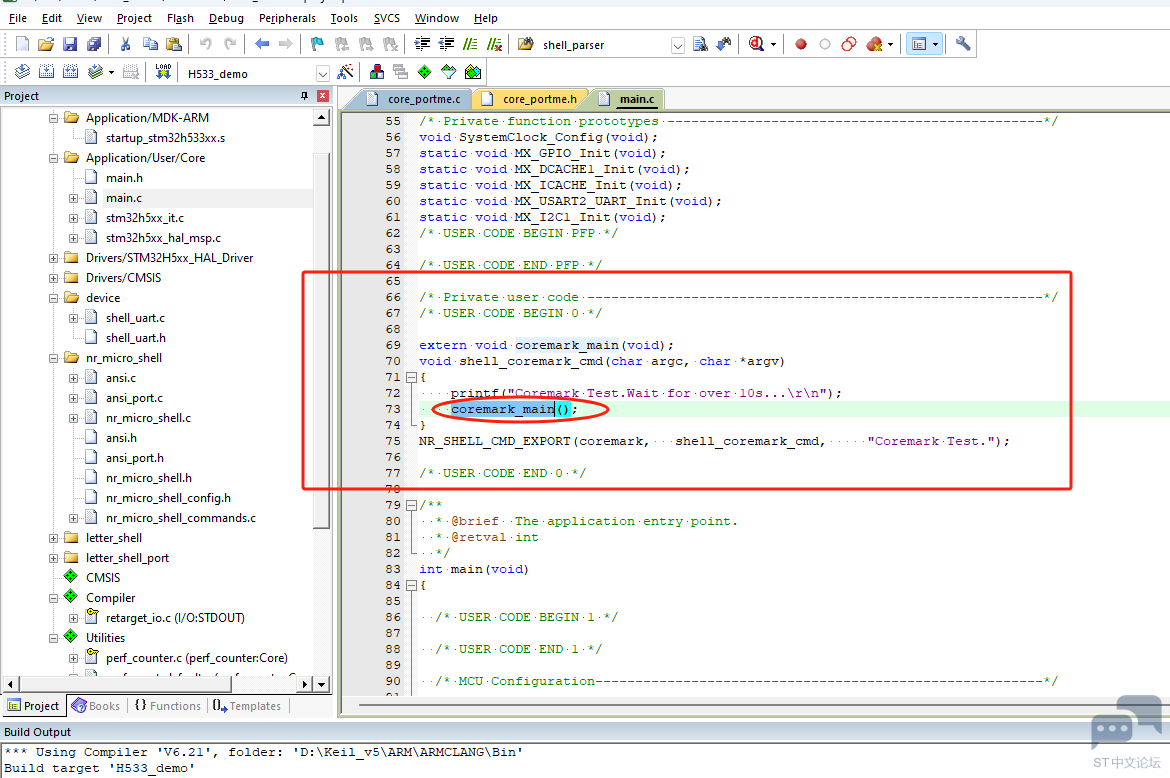Open the Peripherals menu
The image size is (1170, 778).
click(287, 18)
